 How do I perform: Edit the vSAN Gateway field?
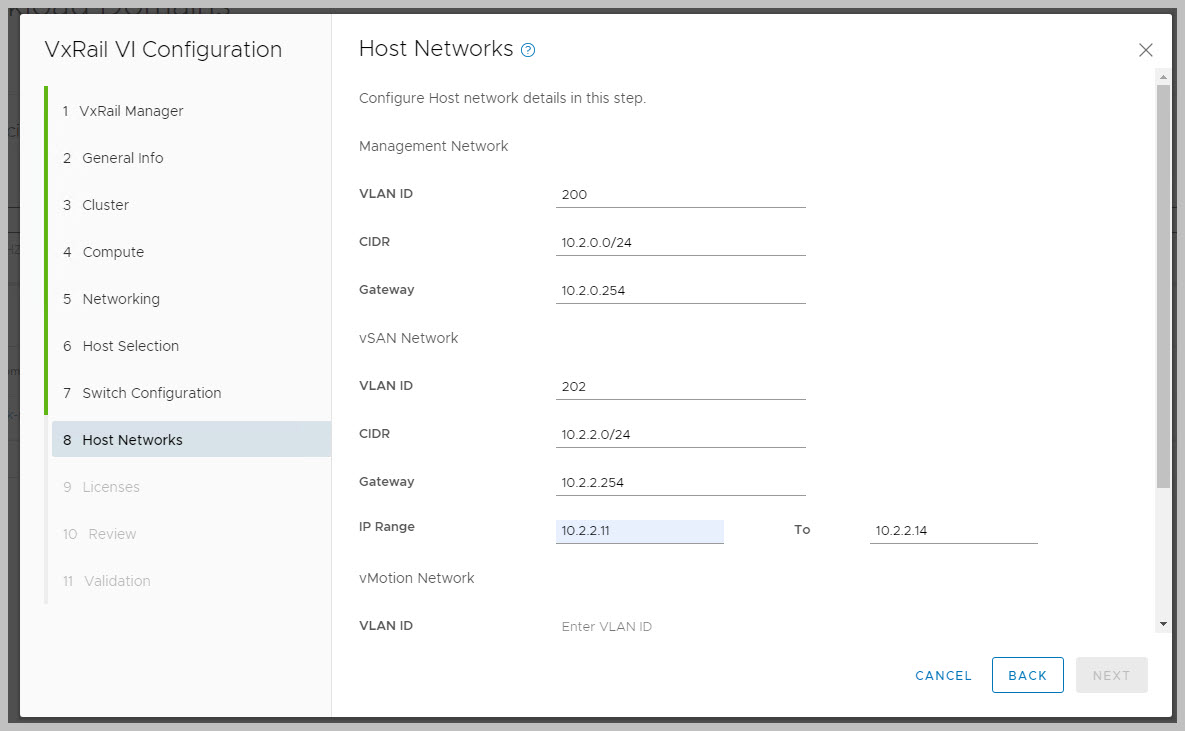[x=680, y=483]
